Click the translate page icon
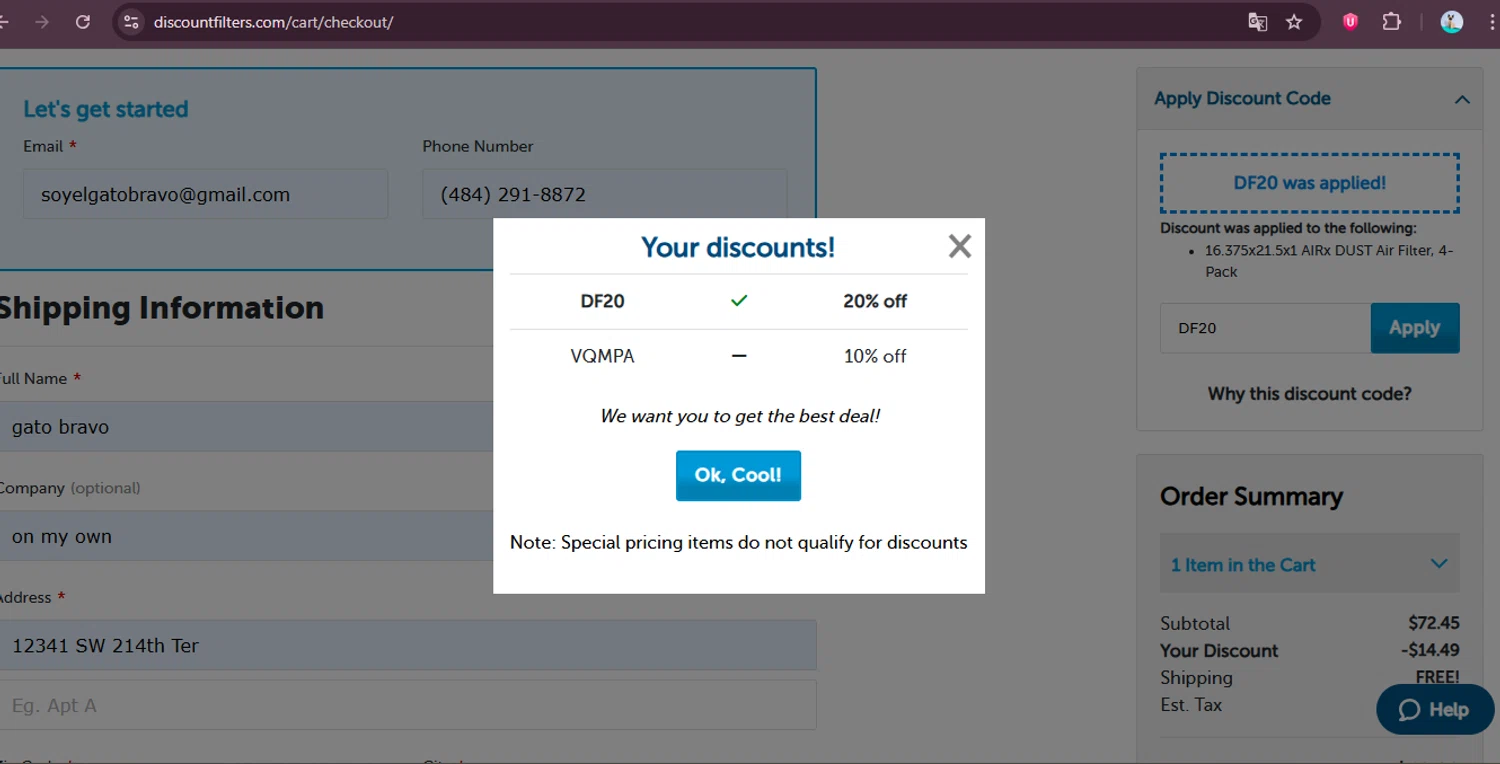This screenshot has height=764, width=1500. tap(1257, 22)
